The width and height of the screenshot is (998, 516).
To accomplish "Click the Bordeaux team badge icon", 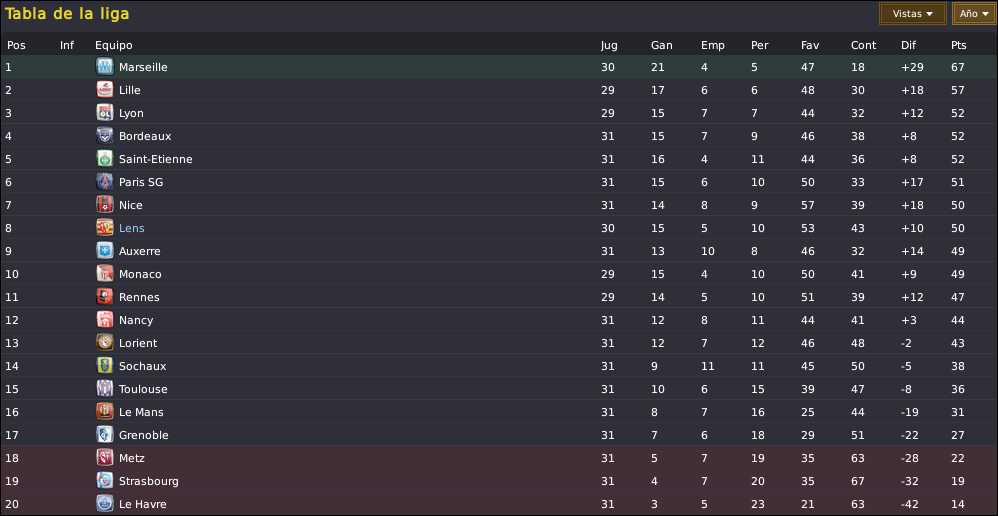I will [104, 136].
